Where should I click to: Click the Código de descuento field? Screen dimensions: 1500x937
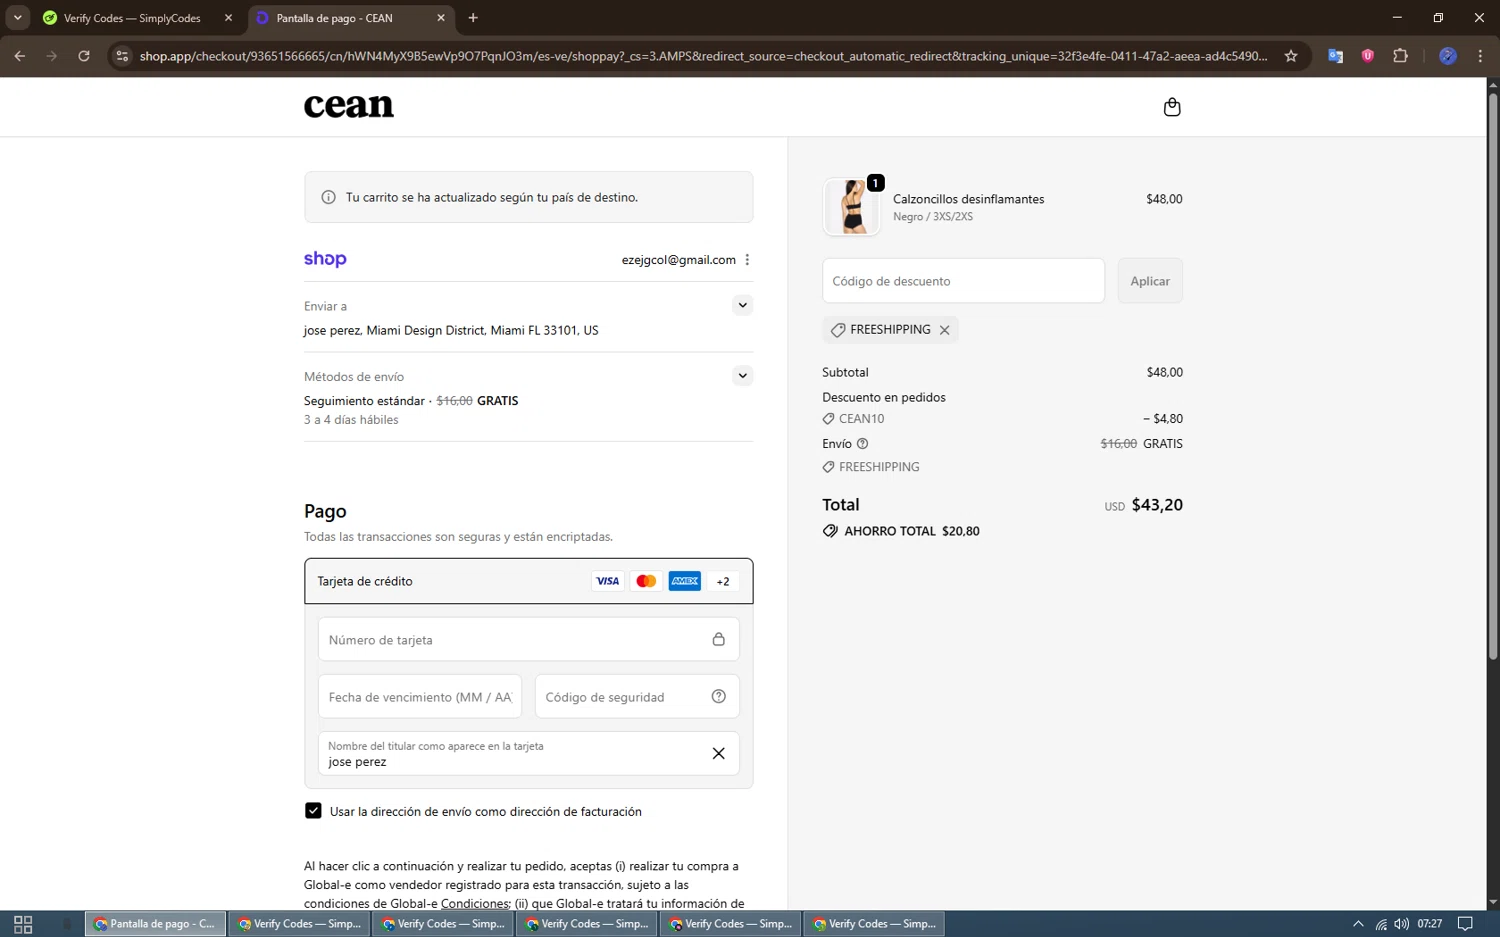(x=963, y=281)
